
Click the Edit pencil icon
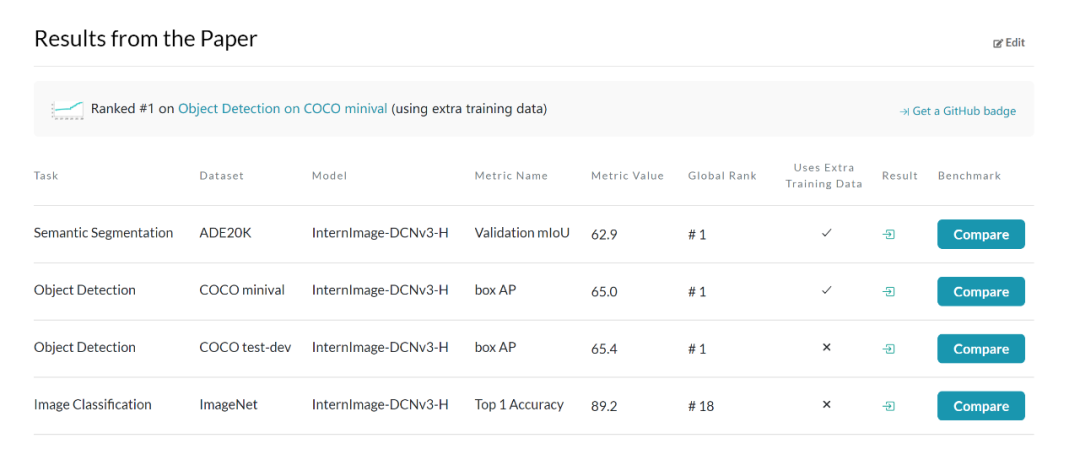tap(998, 43)
